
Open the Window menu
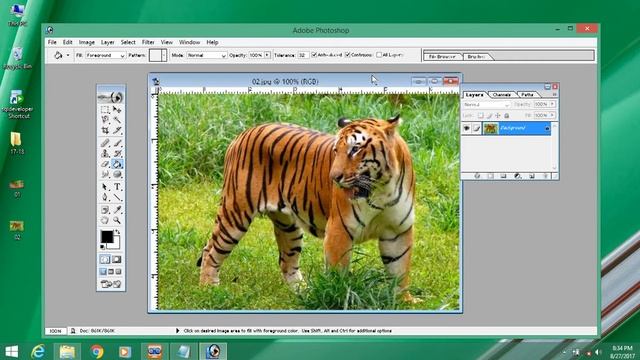pos(189,42)
